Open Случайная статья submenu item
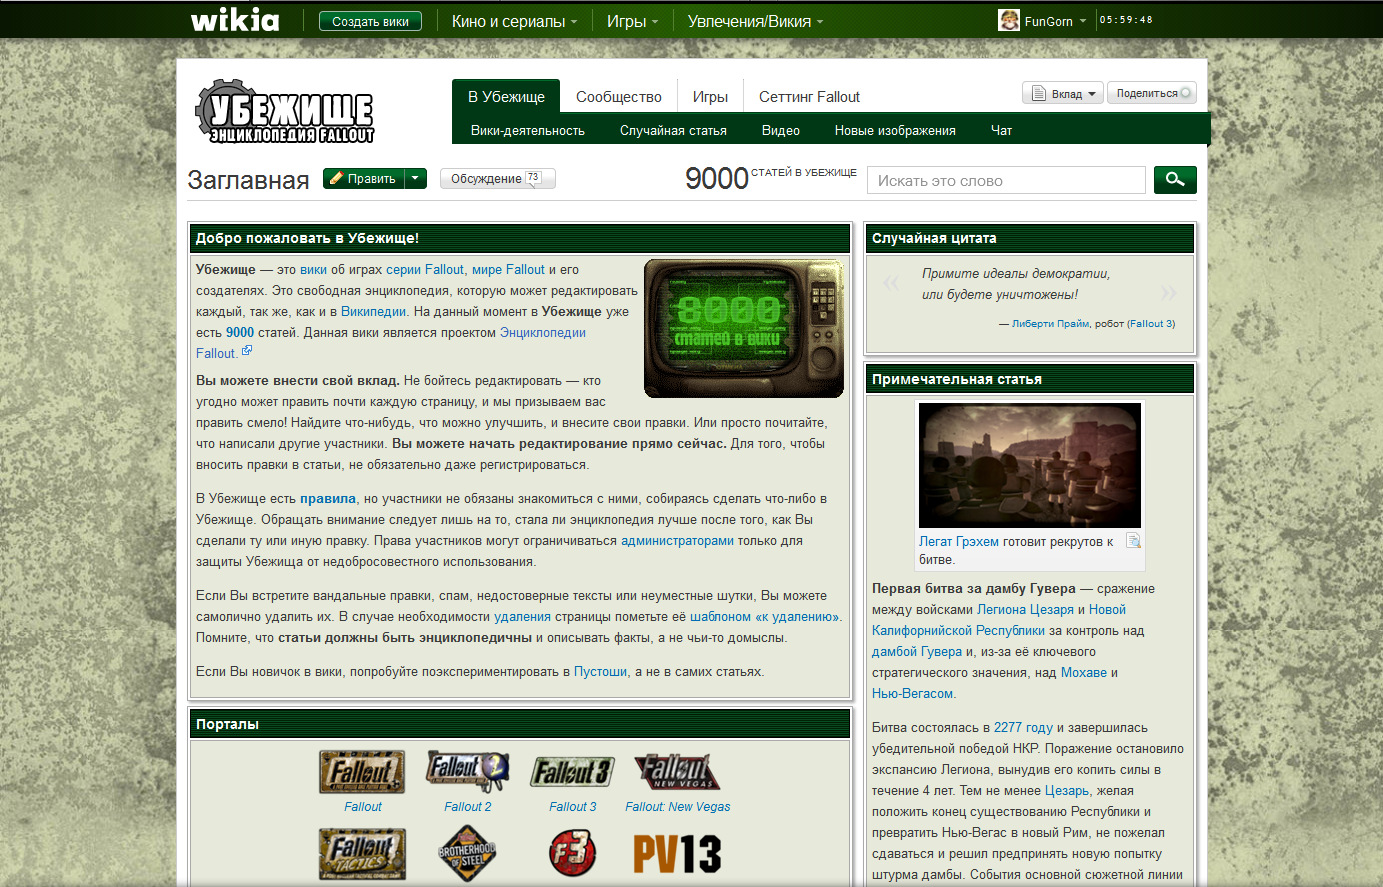The width and height of the screenshot is (1383, 887). [x=673, y=130]
